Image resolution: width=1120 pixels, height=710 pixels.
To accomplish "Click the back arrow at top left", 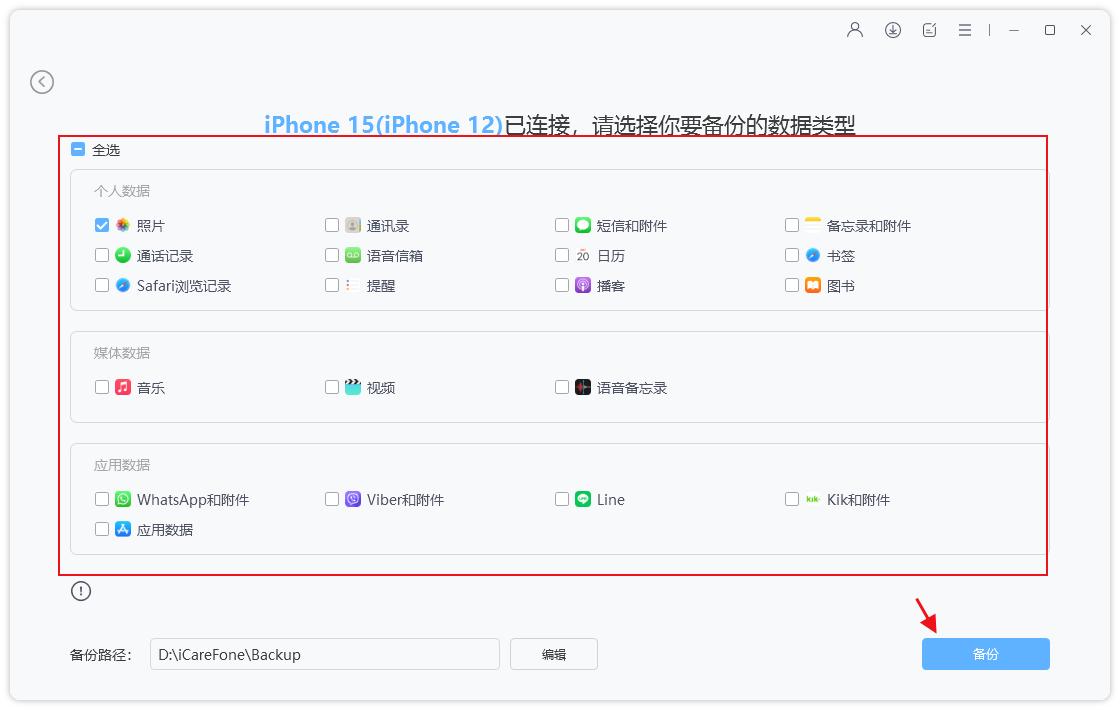I will (42, 82).
